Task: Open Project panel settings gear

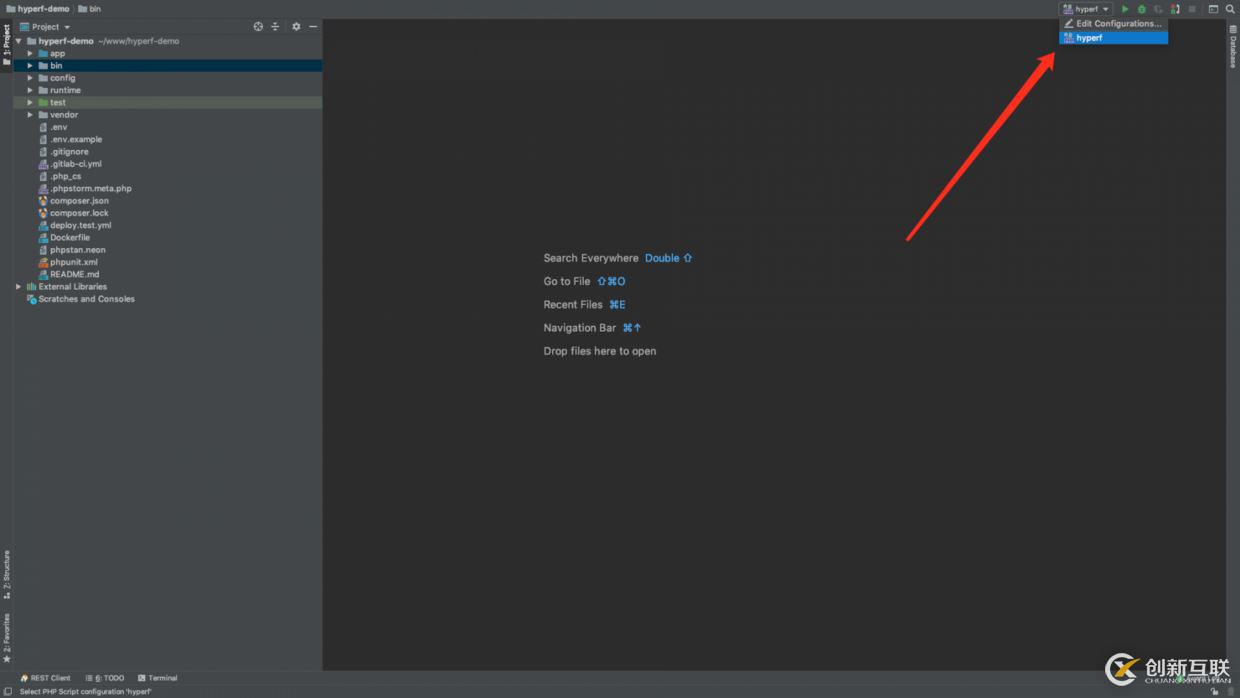Action: pos(296,27)
